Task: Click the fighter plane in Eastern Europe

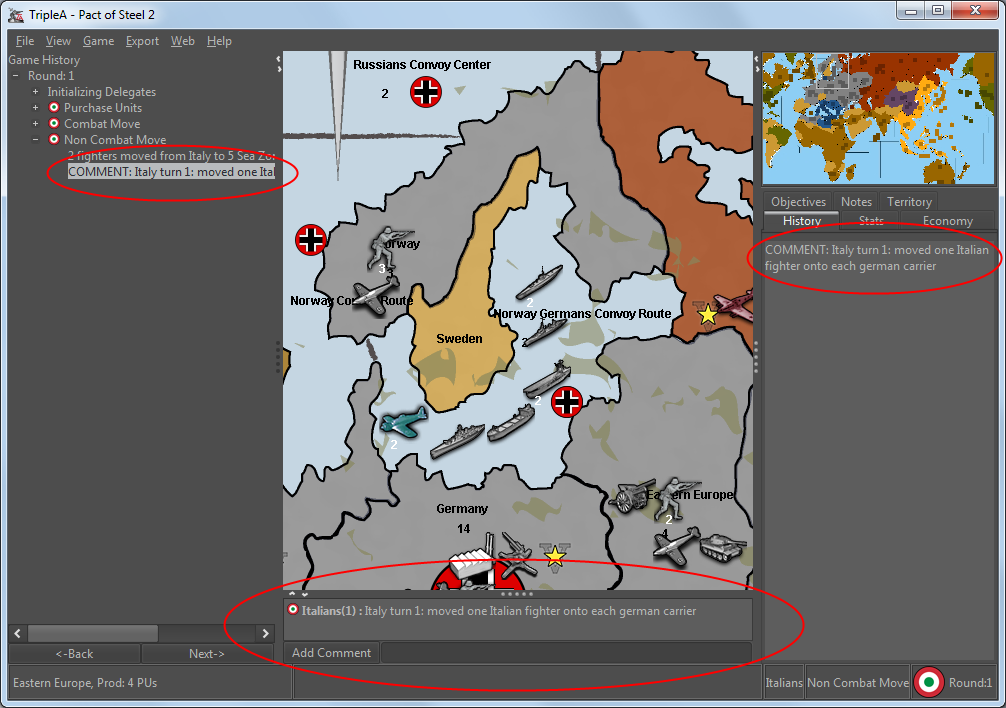Action: point(677,546)
